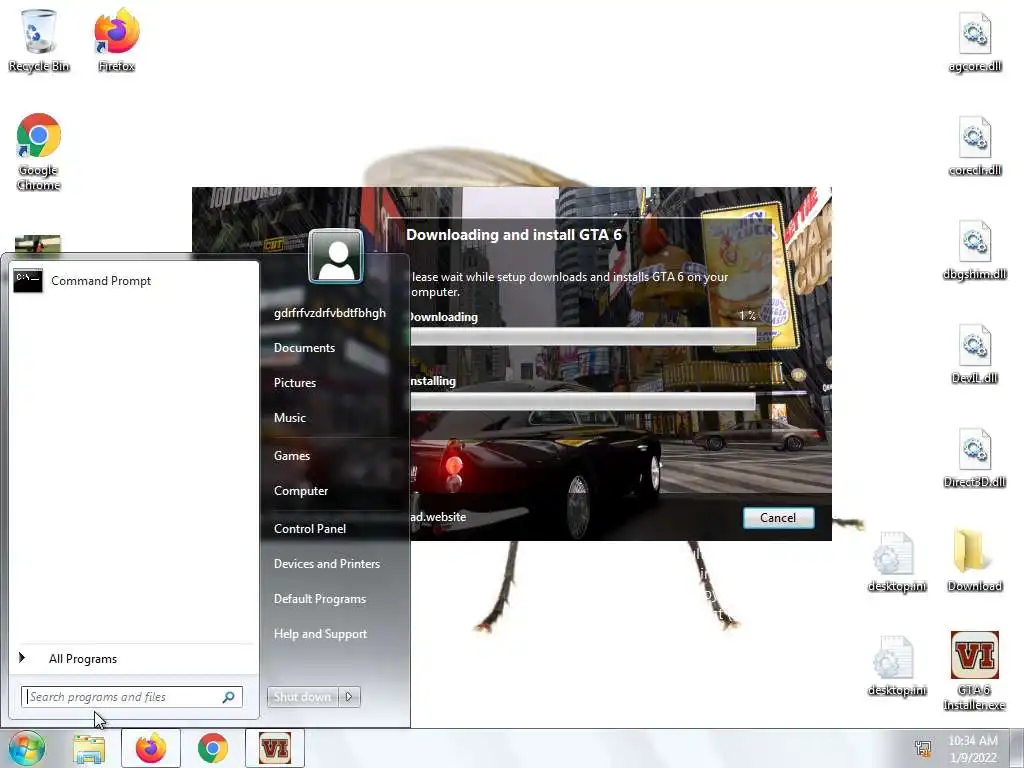Select the agcore.dll file icon
The height and width of the screenshot is (768, 1024).
(x=974, y=42)
